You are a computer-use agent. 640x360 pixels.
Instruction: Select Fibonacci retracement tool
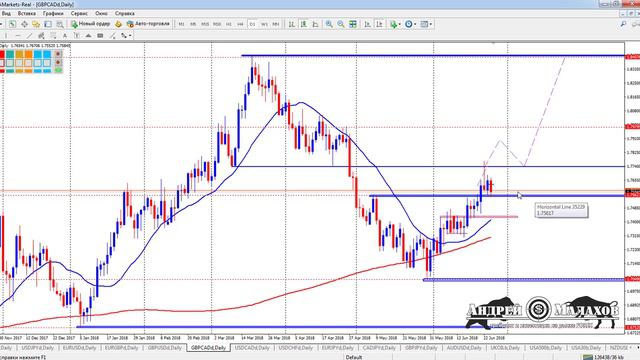pyautogui.click(x=53, y=36)
